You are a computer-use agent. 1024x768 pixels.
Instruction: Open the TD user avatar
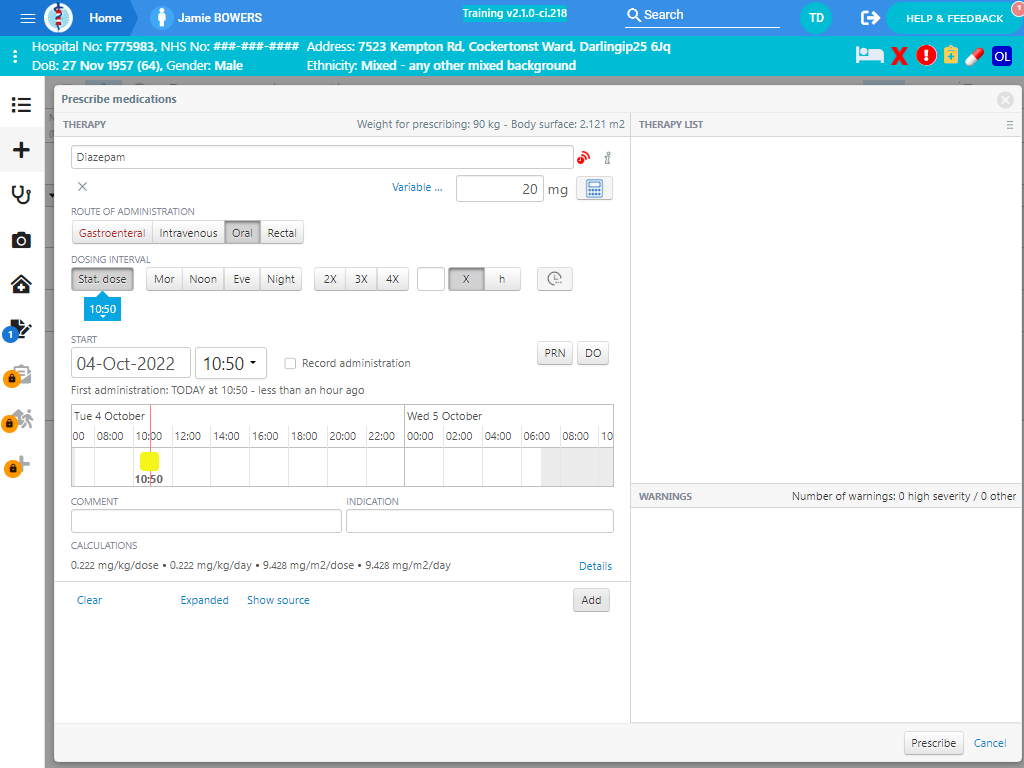[816, 18]
